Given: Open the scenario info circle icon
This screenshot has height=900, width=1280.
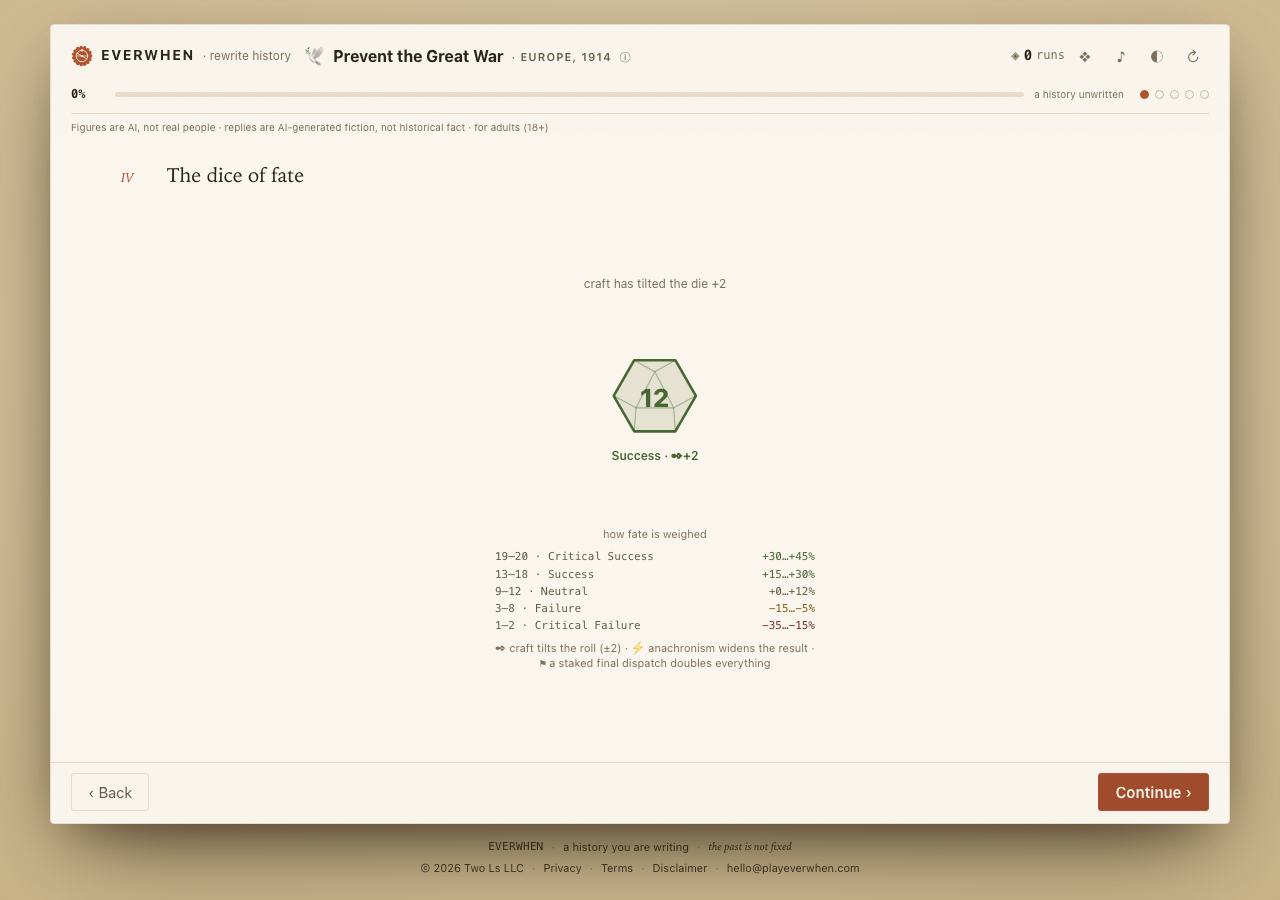Looking at the screenshot, I should 625,57.
